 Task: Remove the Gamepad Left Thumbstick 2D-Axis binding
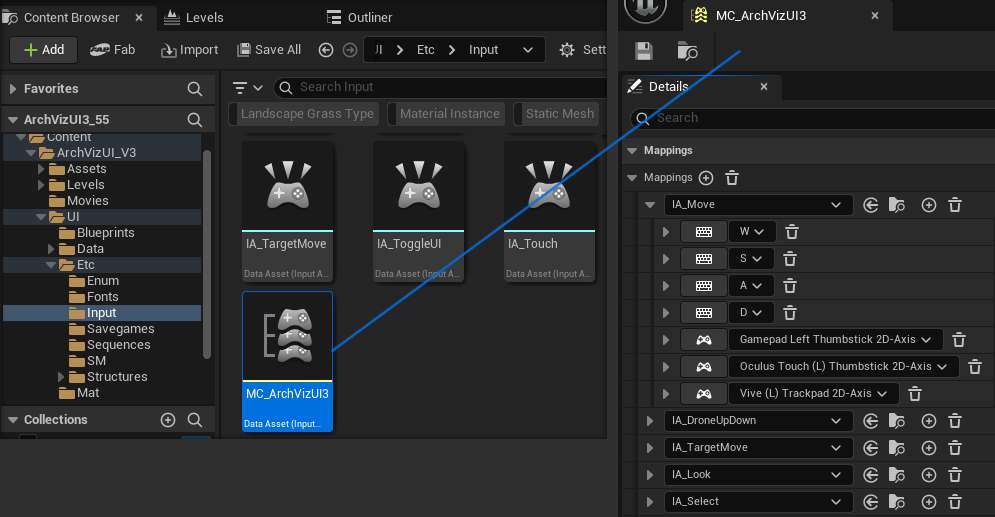click(959, 340)
